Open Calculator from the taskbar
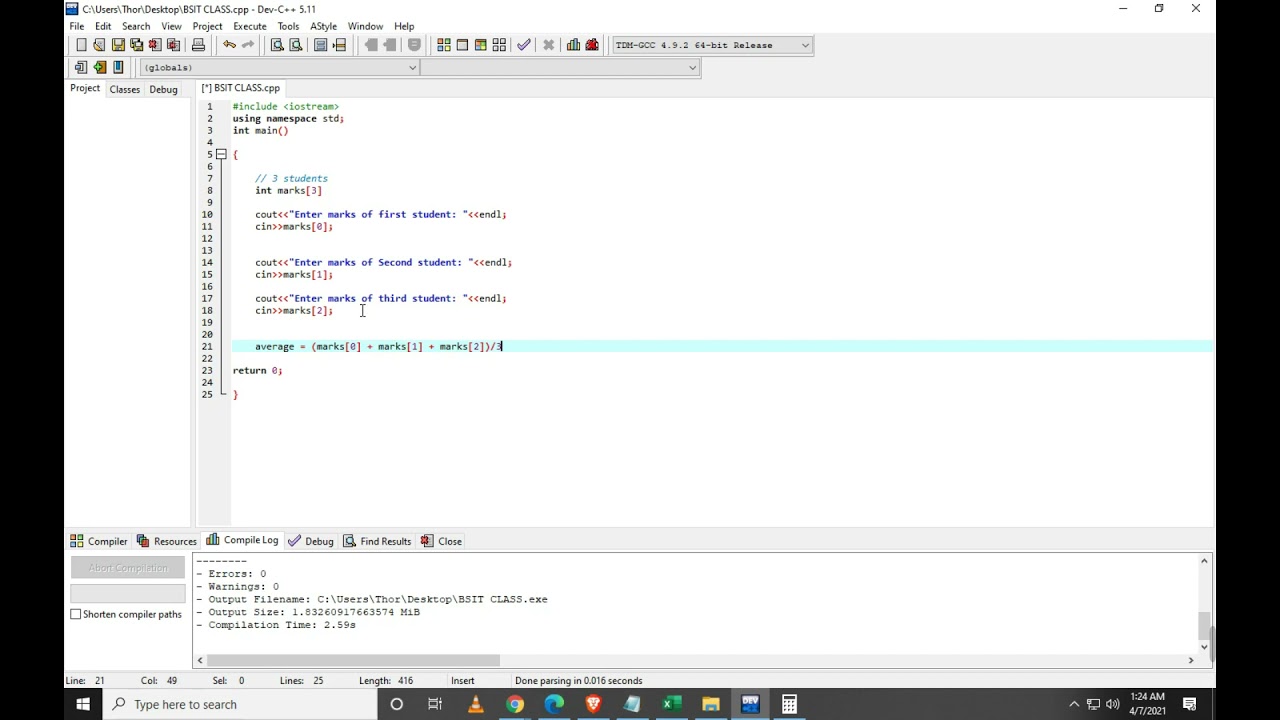 point(789,704)
